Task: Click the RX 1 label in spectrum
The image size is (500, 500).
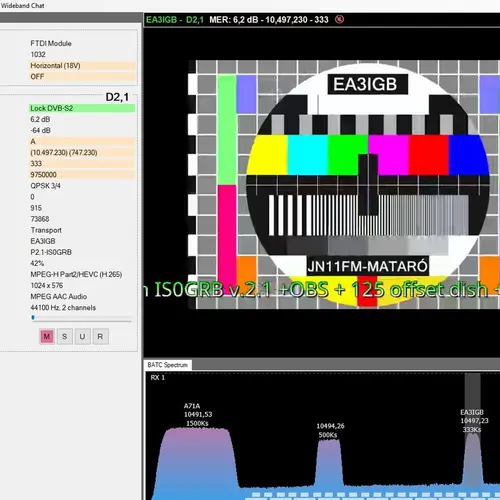Action: (158, 377)
